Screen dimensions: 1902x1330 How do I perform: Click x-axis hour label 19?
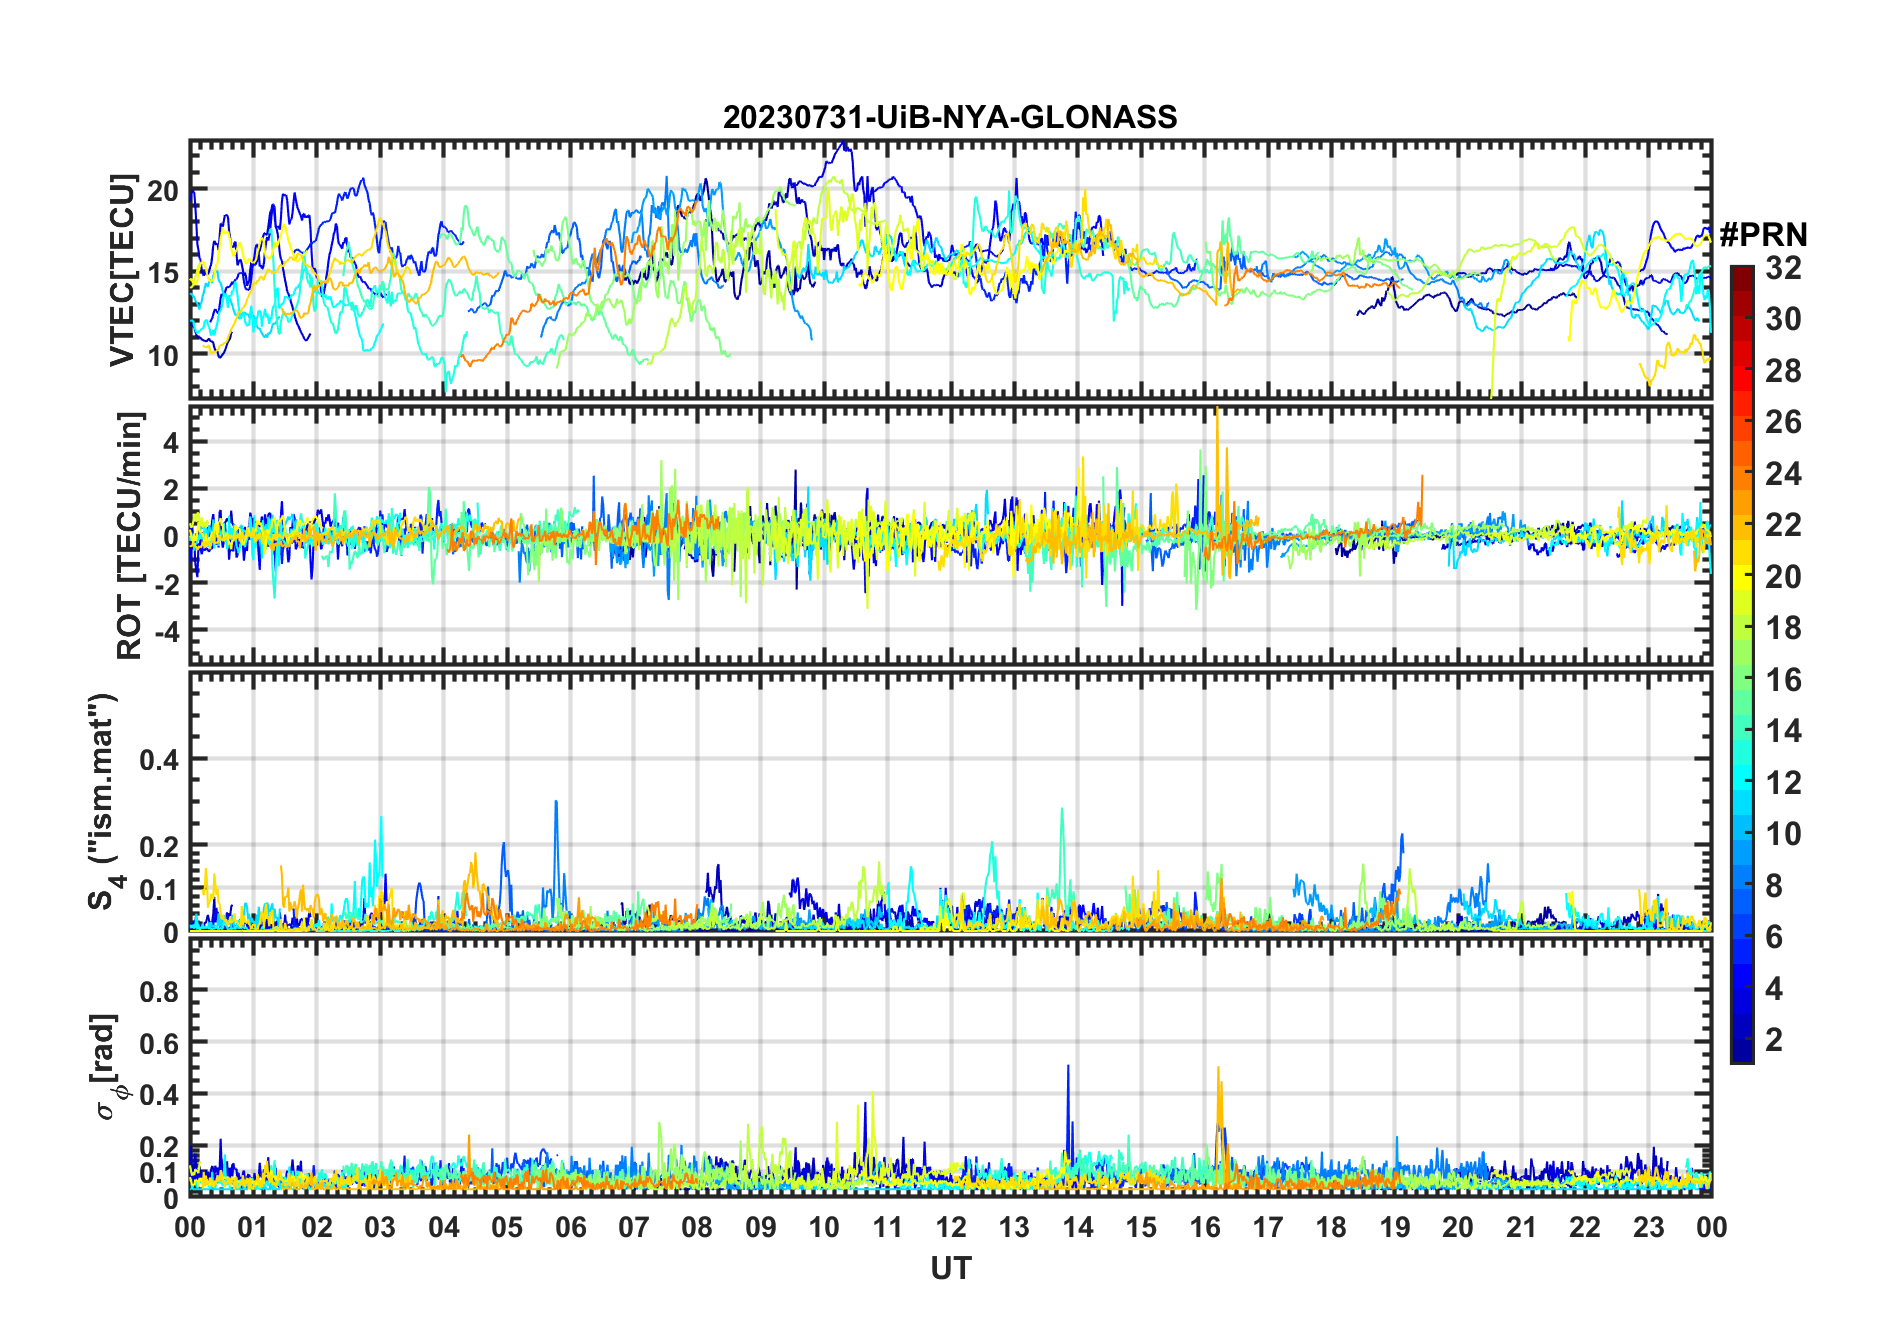1395,1227
